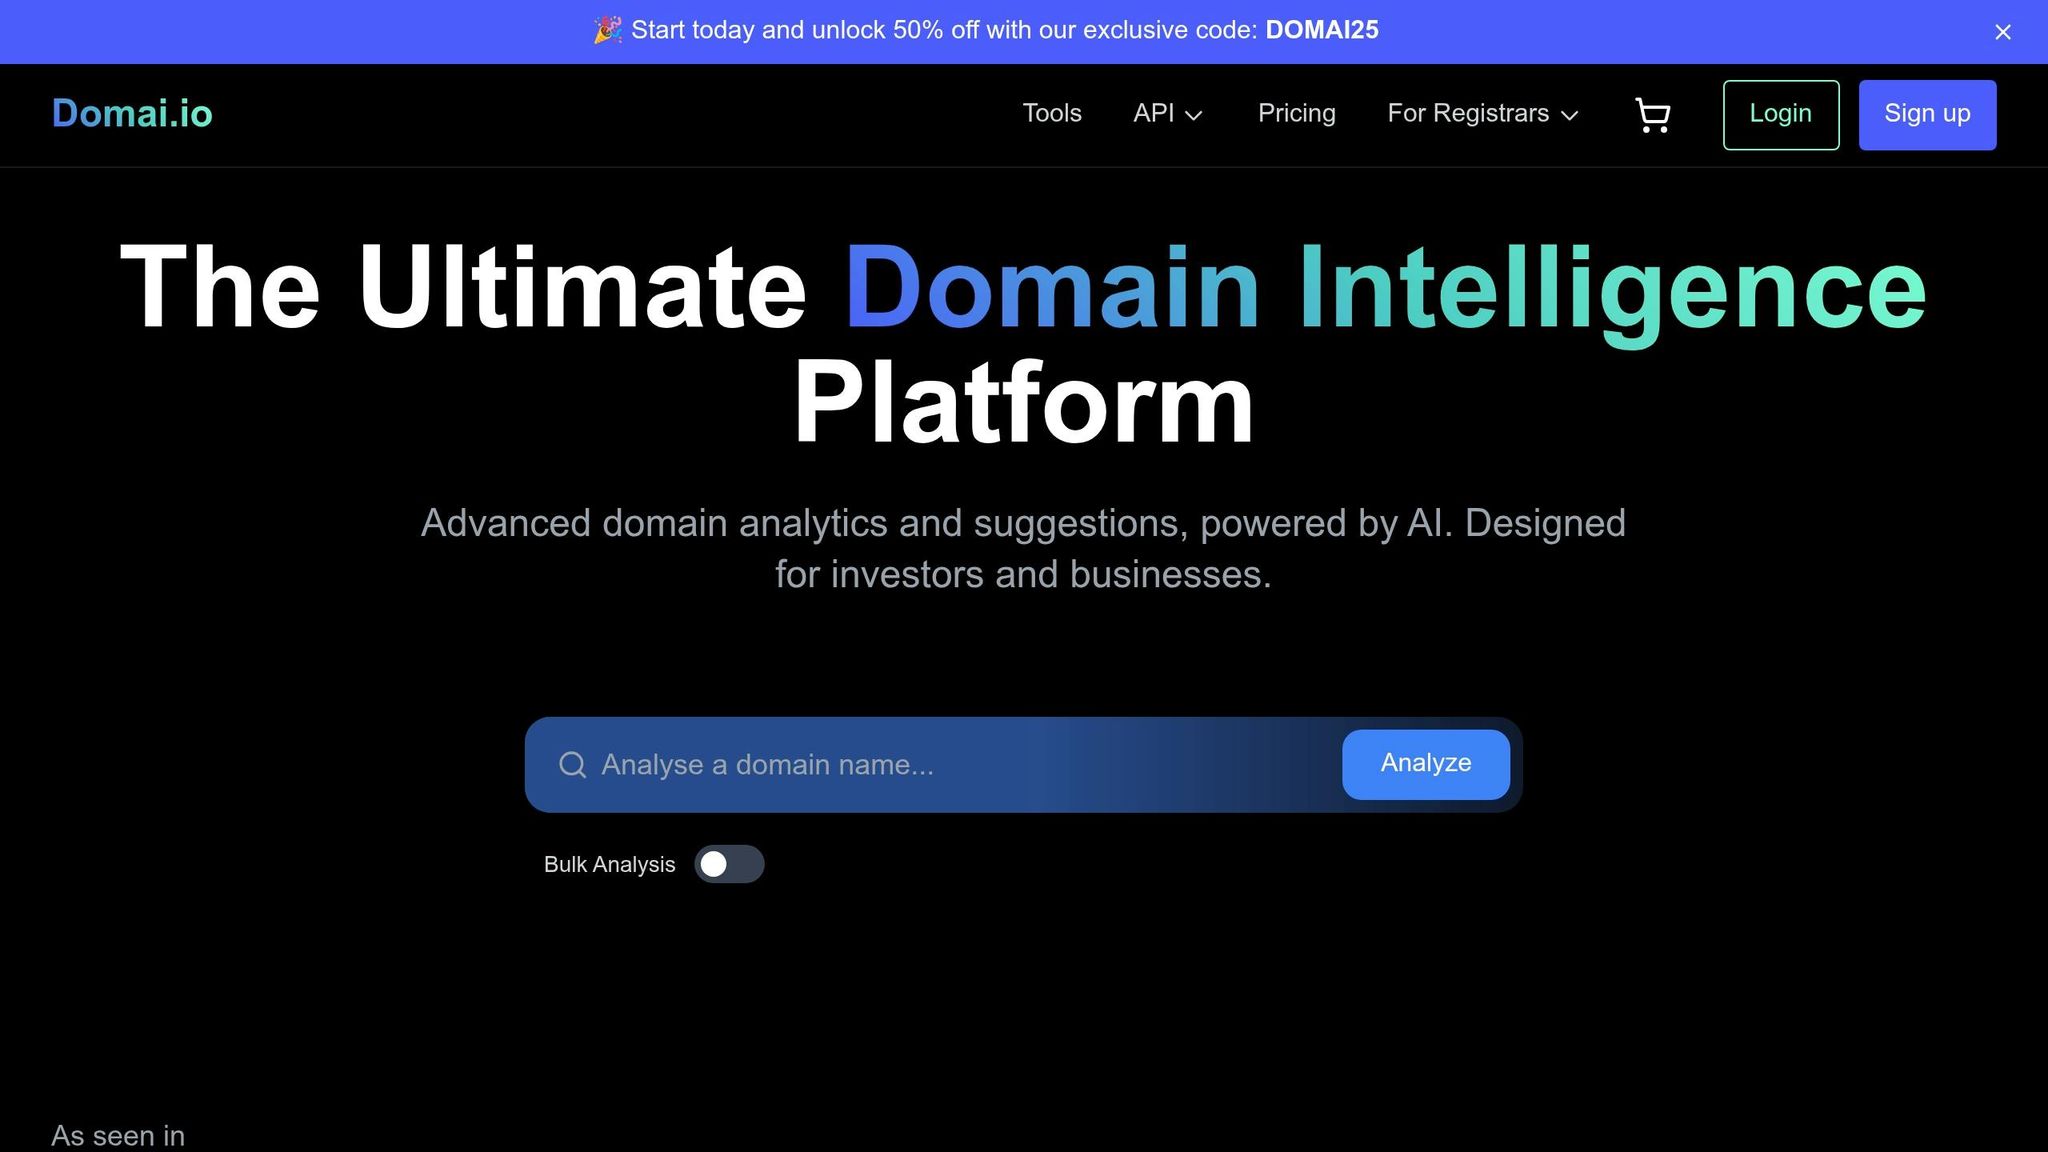Click the Domai.io logo
Image resolution: width=2048 pixels, height=1152 pixels.
click(132, 114)
